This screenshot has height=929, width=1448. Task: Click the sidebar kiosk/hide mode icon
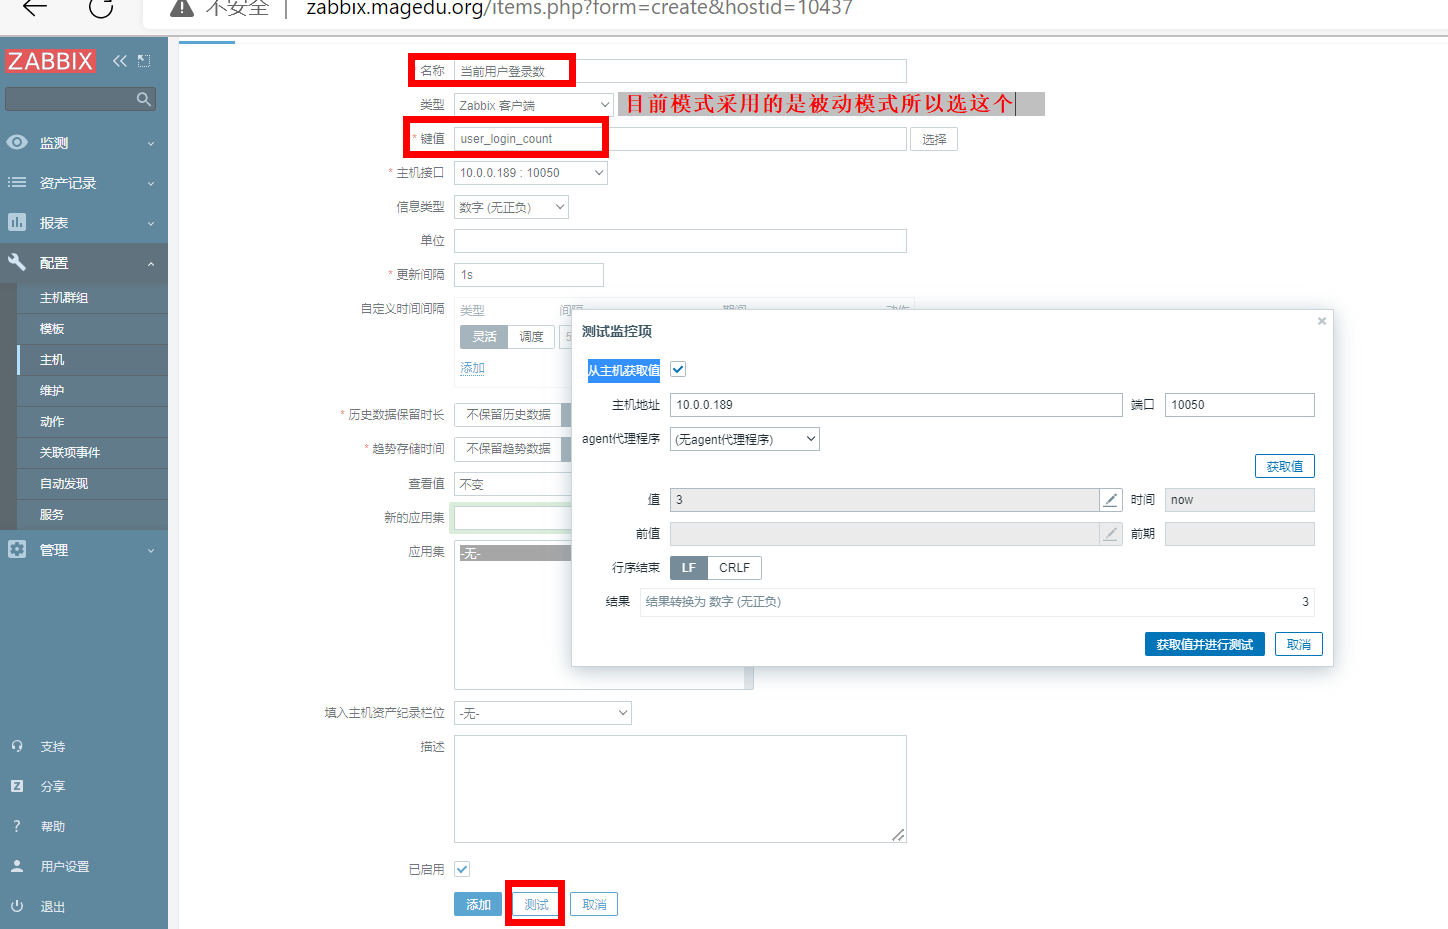click(x=144, y=61)
